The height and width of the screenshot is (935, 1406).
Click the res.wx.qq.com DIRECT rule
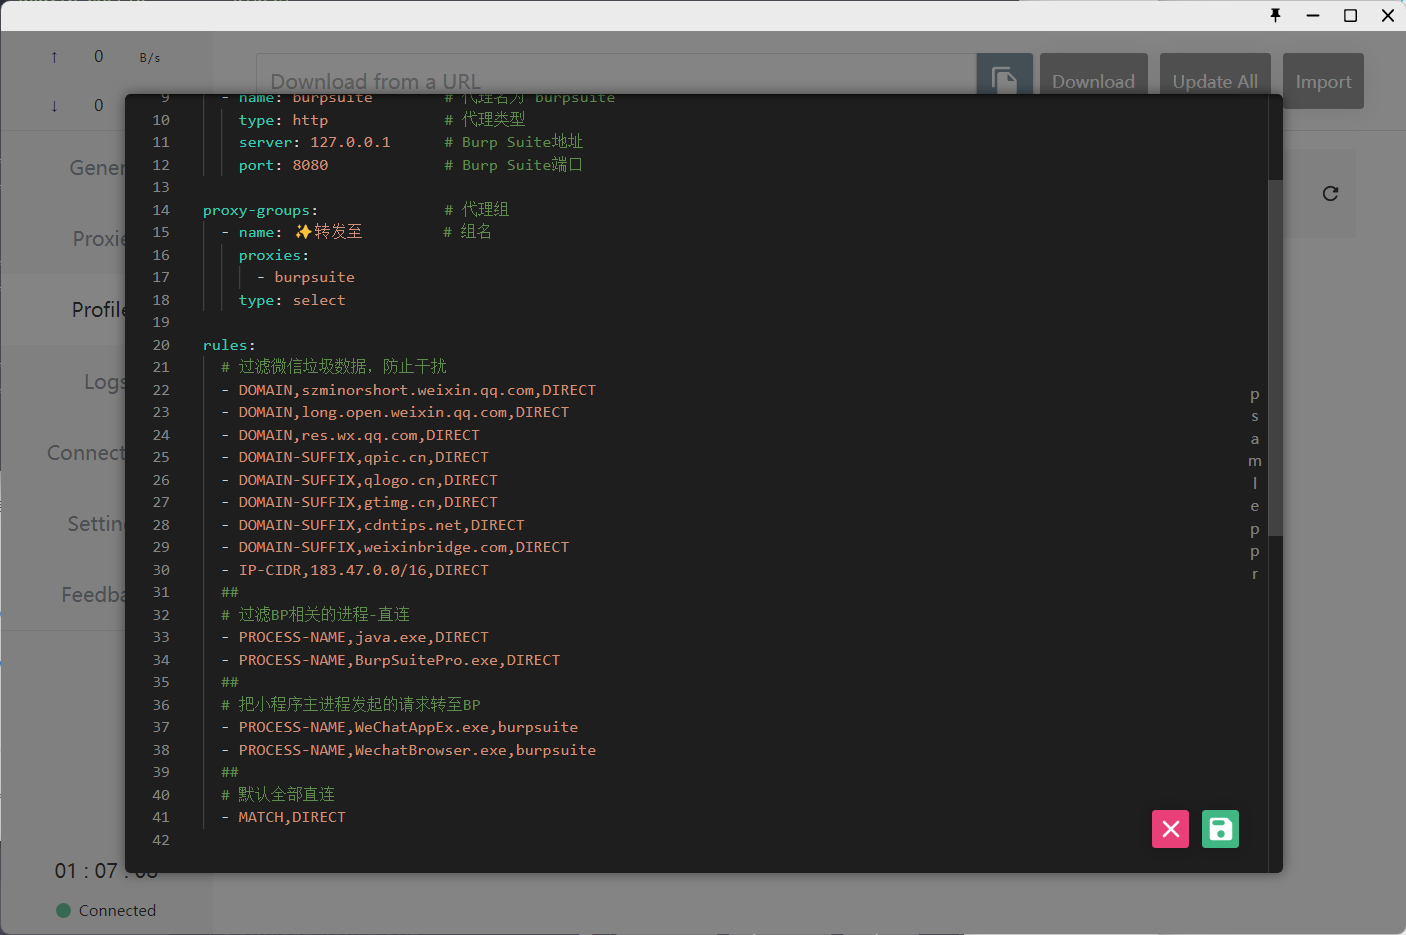click(x=350, y=435)
